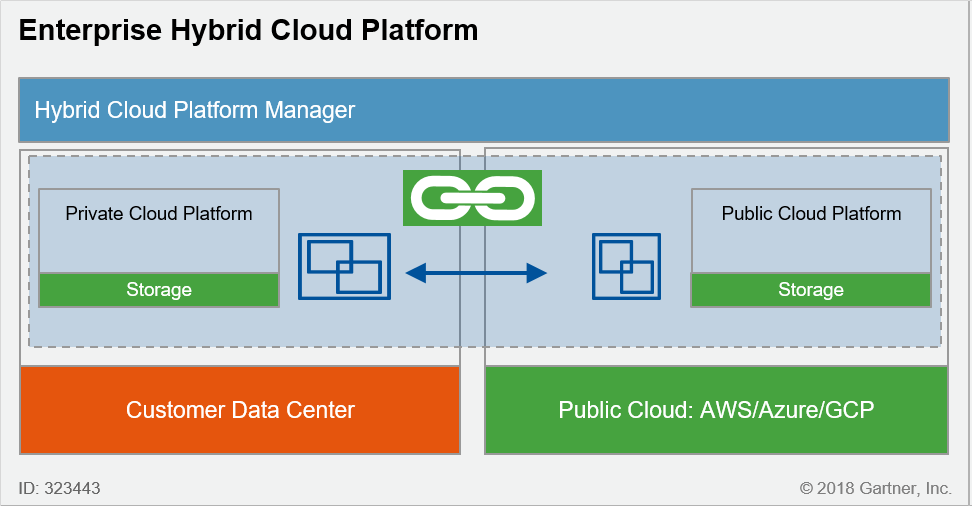Select Storage bar under Public Cloud Platform
The image size is (972, 508).
(811, 290)
